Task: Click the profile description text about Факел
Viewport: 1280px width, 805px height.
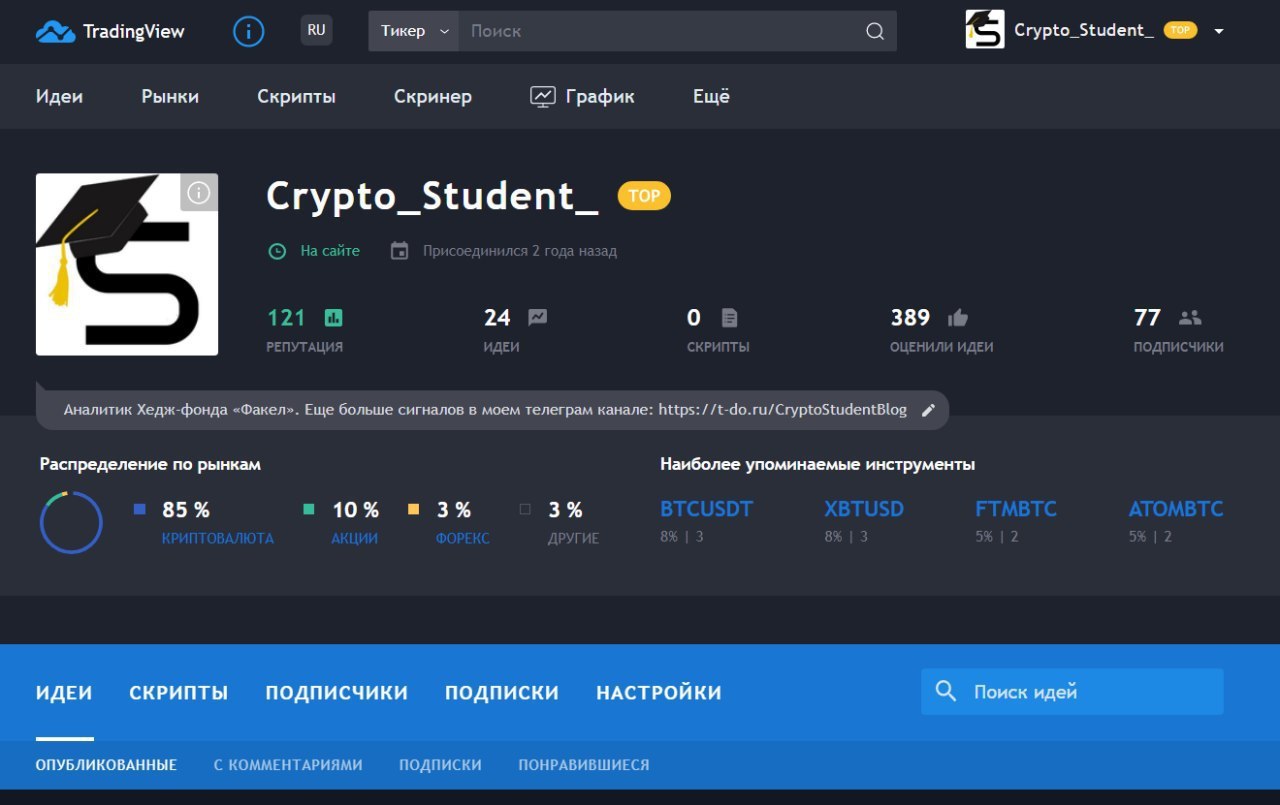Action: pyautogui.click(x=485, y=410)
